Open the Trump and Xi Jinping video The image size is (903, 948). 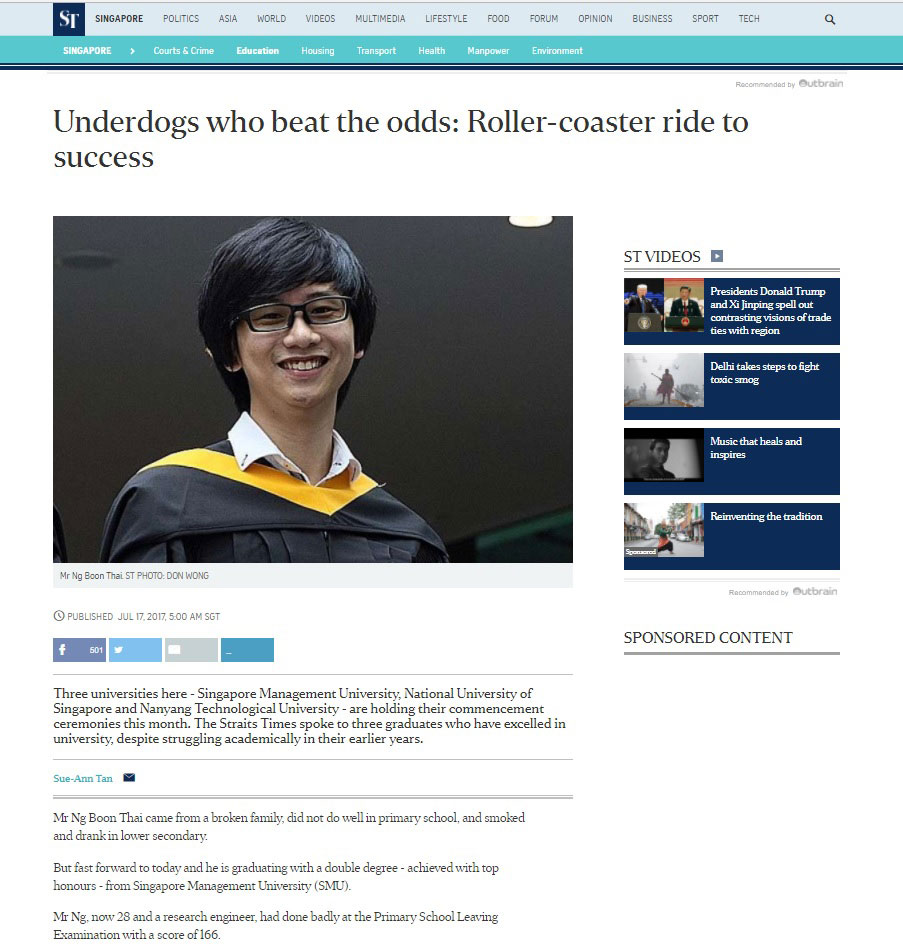point(731,311)
